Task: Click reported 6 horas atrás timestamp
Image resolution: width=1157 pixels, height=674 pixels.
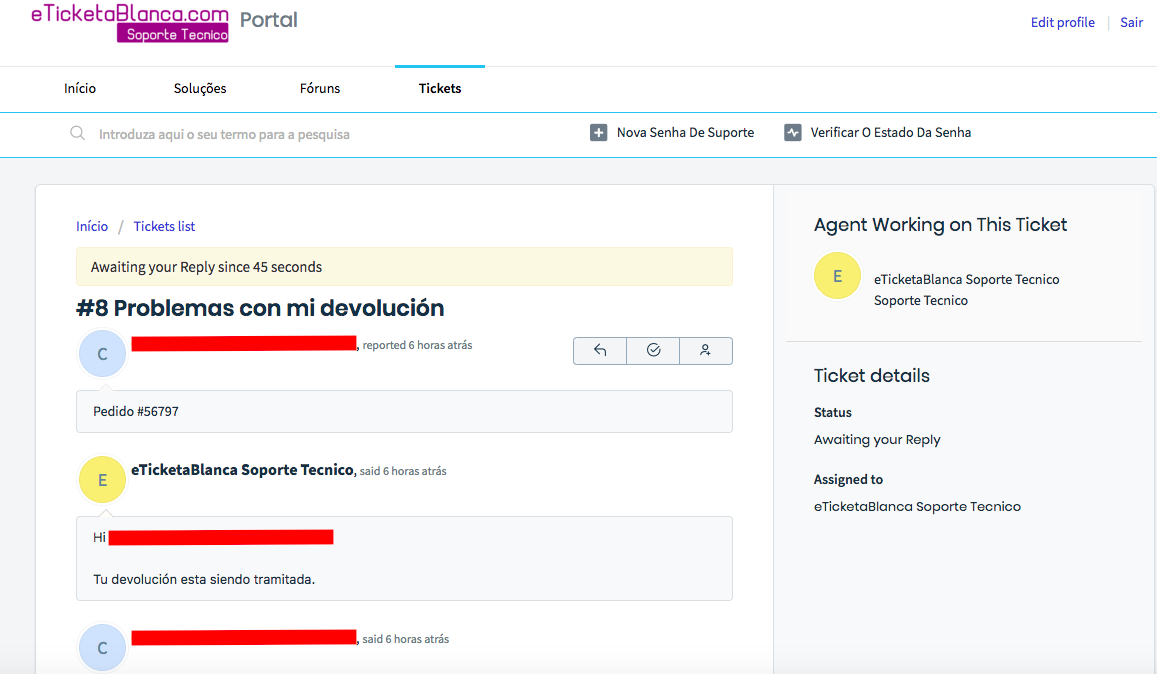Action: (x=417, y=345)
